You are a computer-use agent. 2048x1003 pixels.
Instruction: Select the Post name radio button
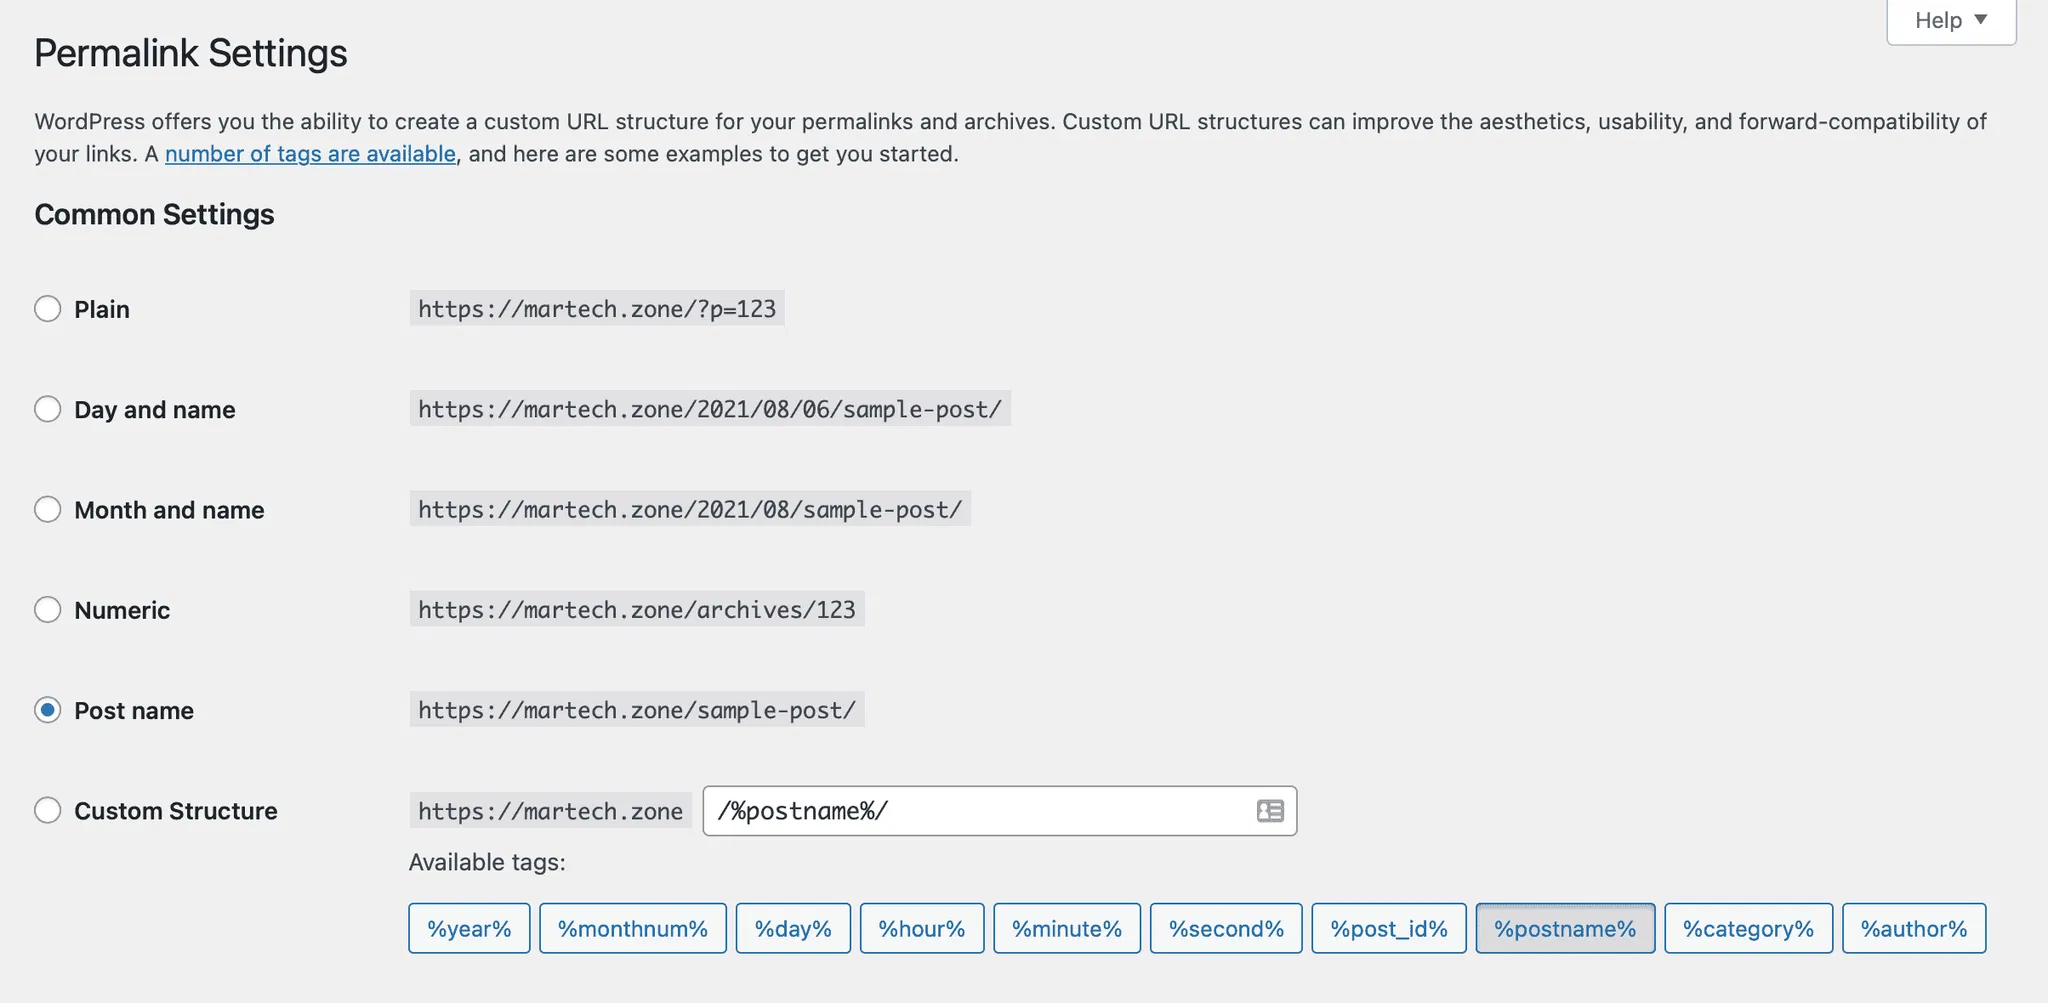(x=48, y=710)
